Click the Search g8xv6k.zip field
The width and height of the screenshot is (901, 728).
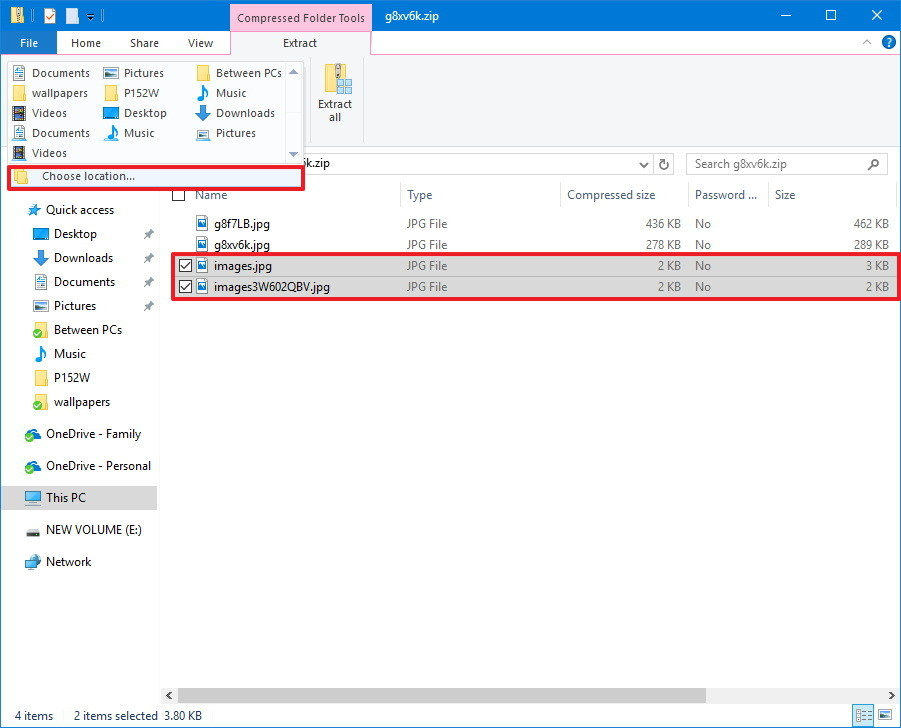click(x=786, y=164)
